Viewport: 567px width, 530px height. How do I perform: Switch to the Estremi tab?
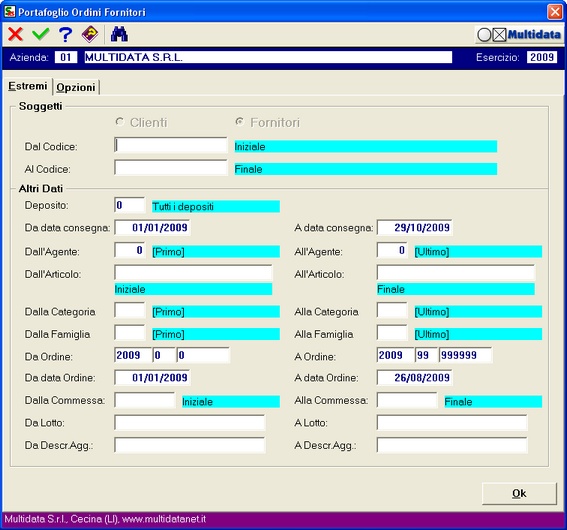point(27,86)
